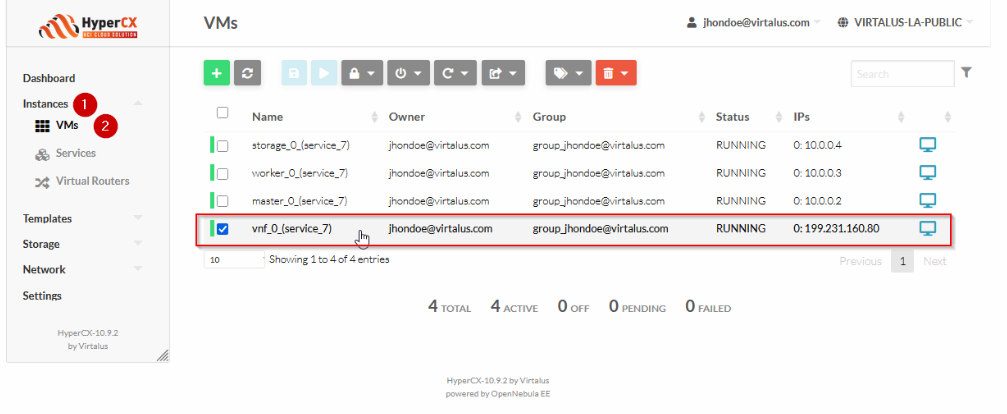
Task: Click the play resume VM icon
Action: point(324,73)
